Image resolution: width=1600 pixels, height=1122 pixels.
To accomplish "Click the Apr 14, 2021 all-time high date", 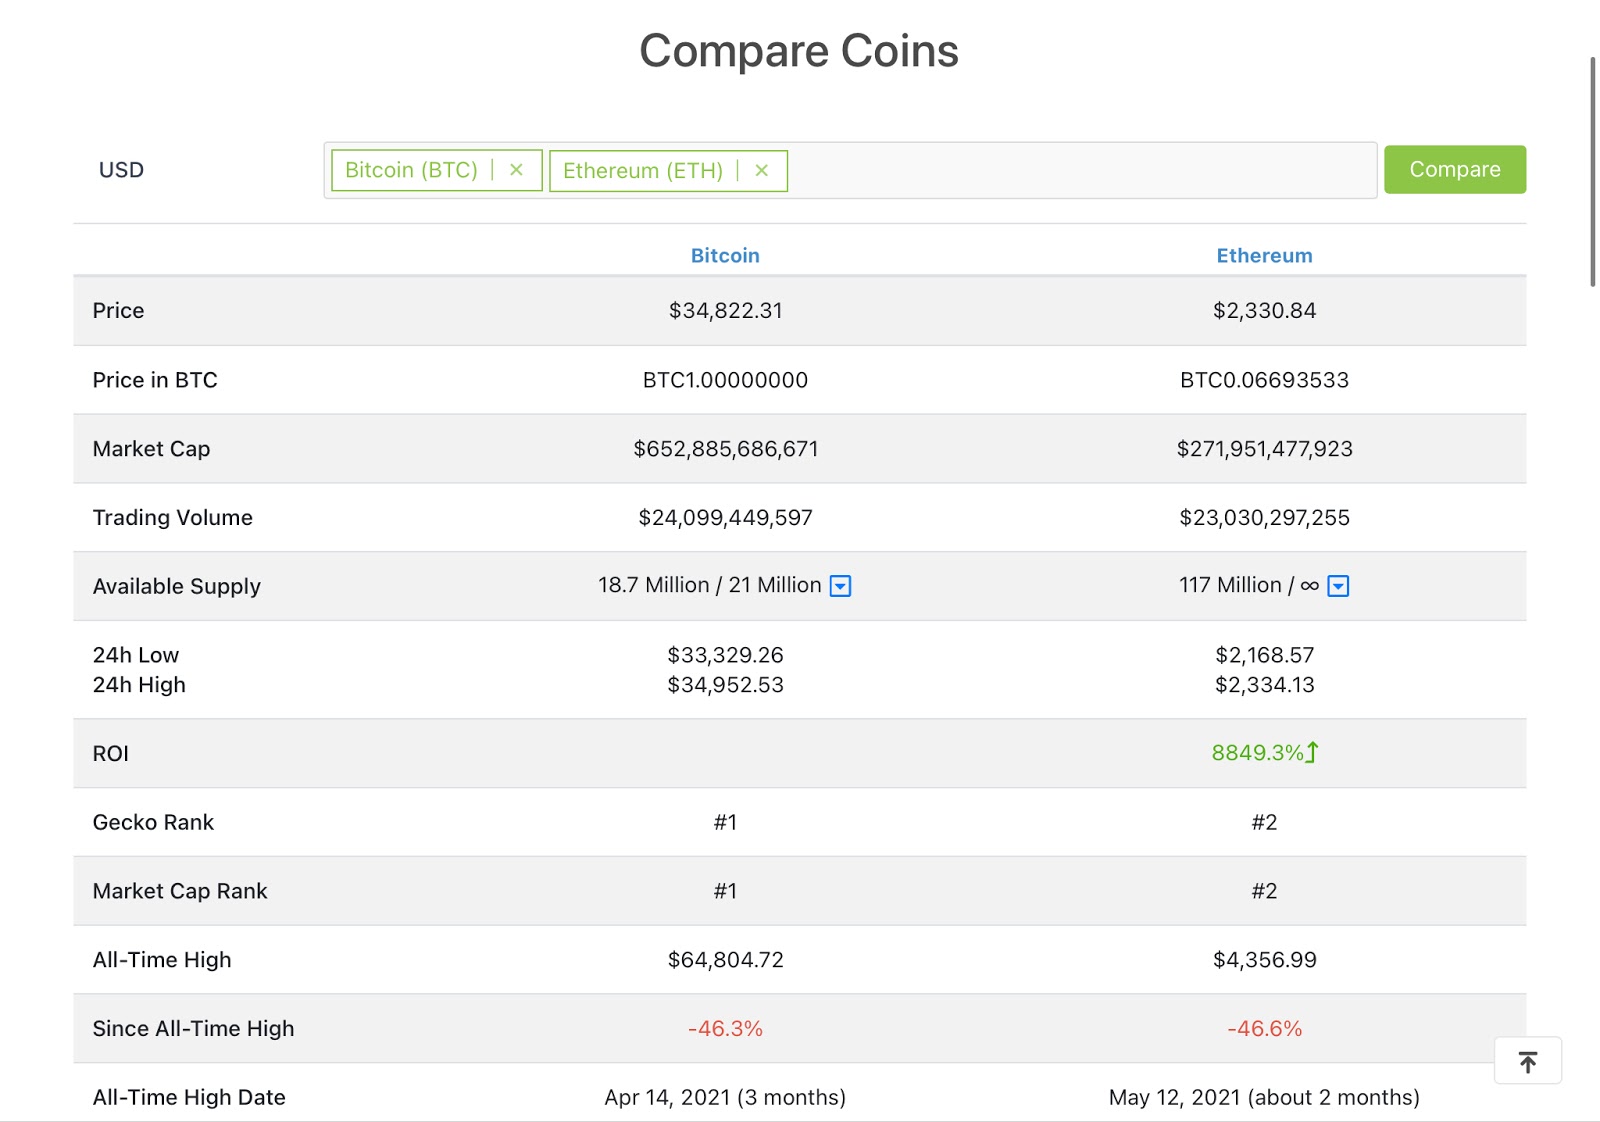I will point(725,1098).
